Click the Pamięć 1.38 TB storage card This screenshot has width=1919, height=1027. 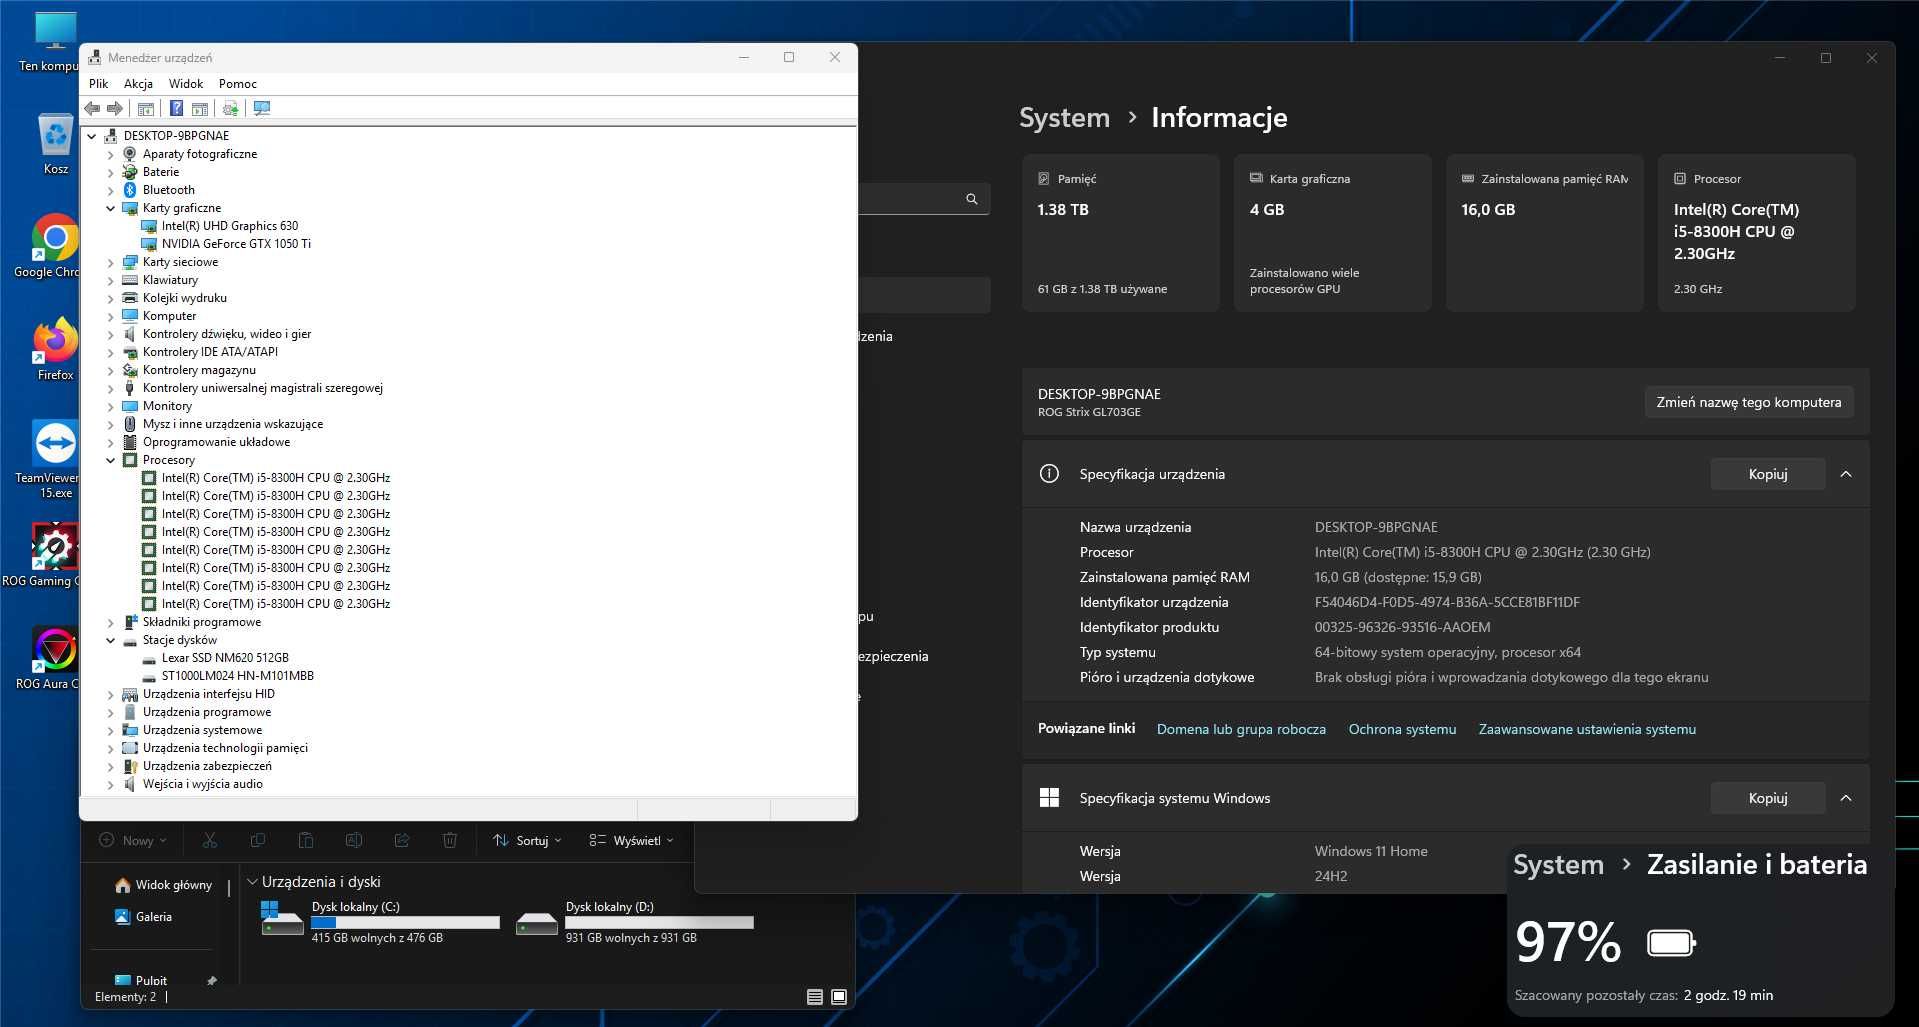[1121, 233]
